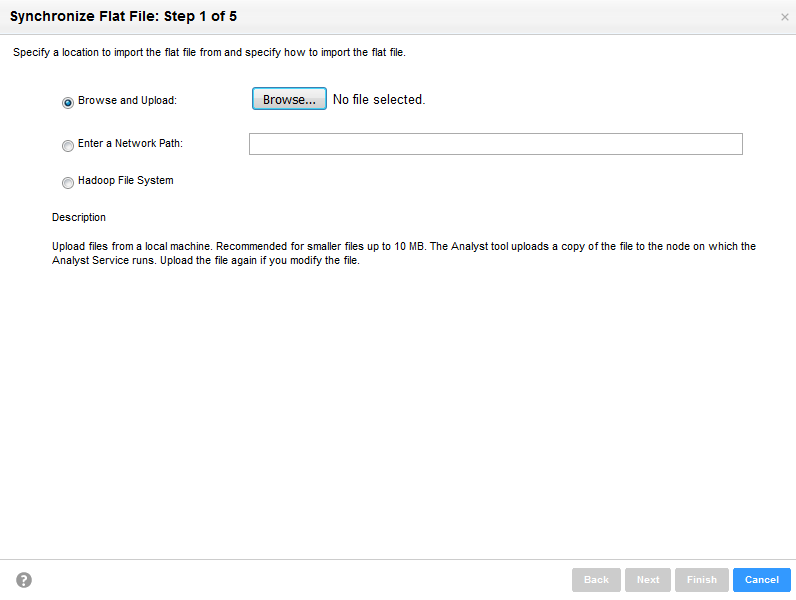
Task: Click the Back button
Action: click(596, 580)
